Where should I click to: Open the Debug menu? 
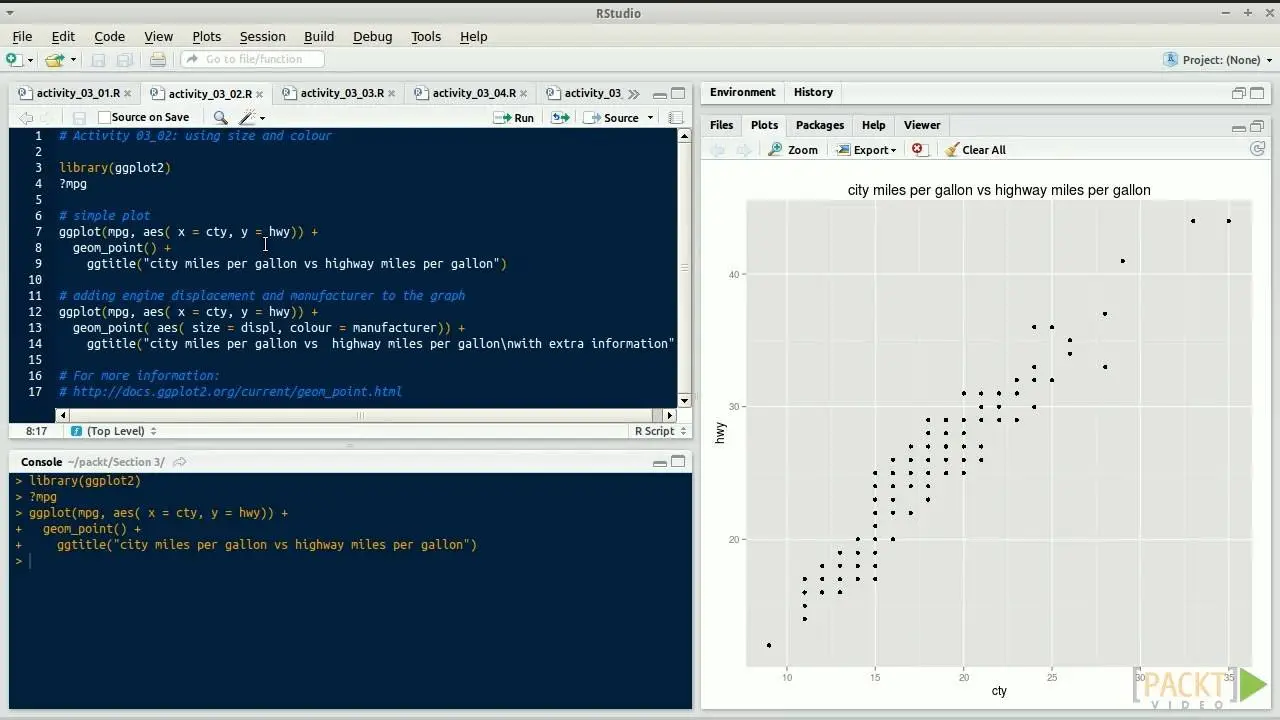tap(372, 36)
